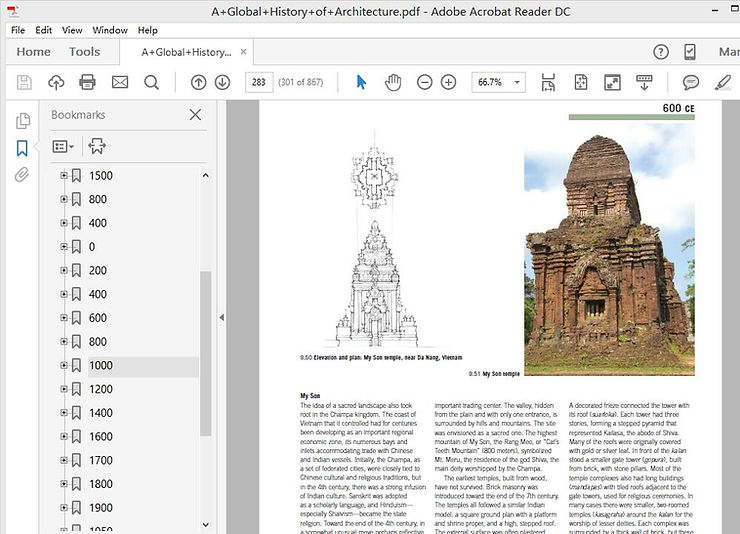Open the View menu
The height and width of the screenshot is (534, 740).
click(72, 30)
